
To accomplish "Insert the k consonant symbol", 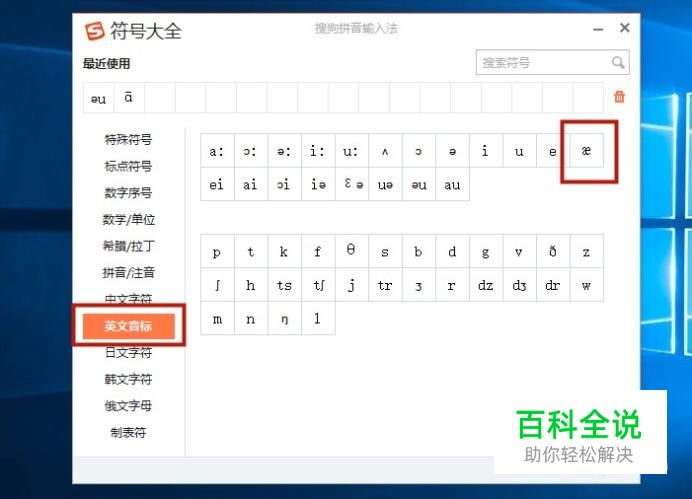I will click(284, 251).
